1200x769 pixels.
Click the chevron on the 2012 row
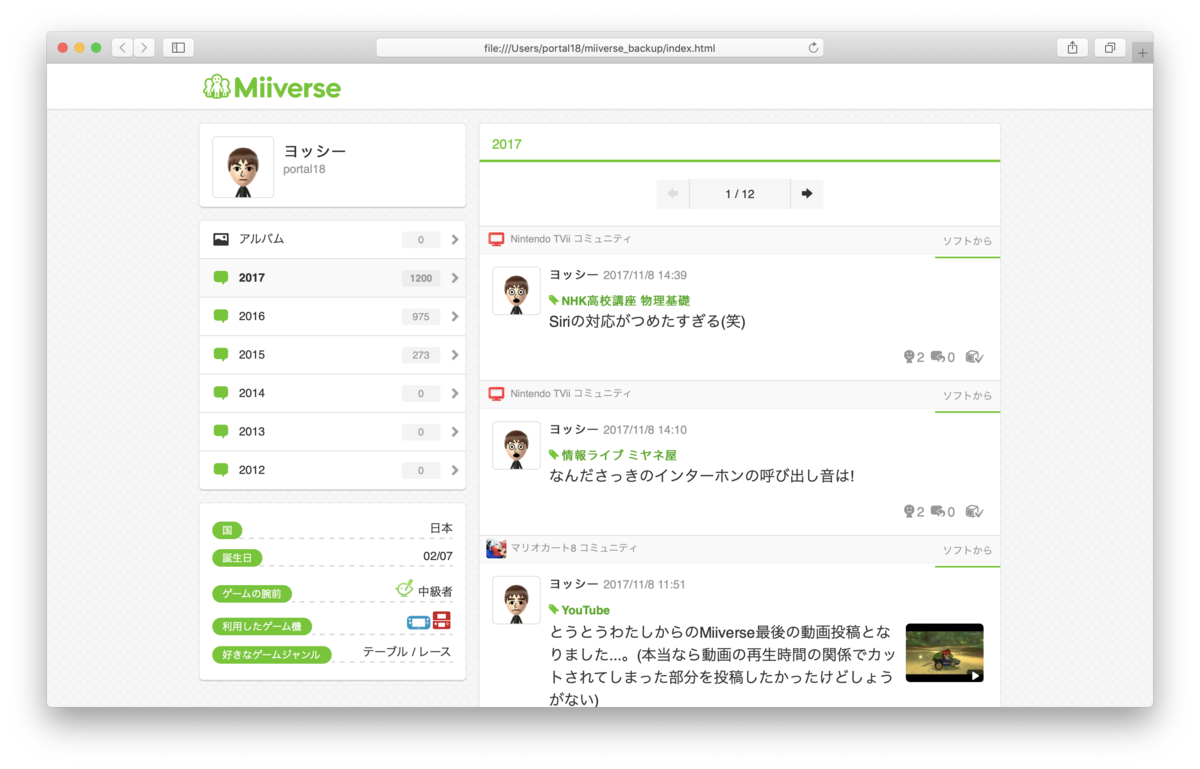[x=455, y=470]
